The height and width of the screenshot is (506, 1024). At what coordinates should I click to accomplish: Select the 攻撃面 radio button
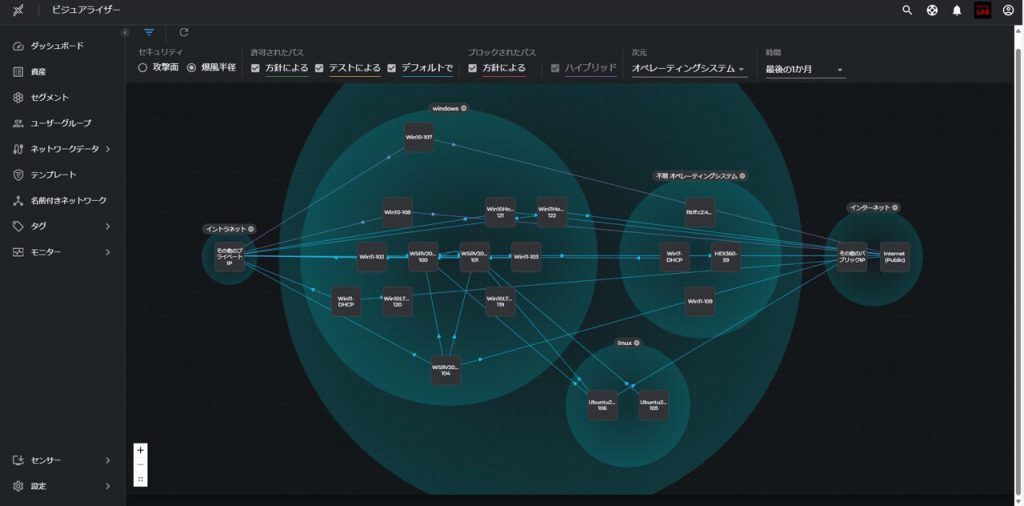point(142,68)
